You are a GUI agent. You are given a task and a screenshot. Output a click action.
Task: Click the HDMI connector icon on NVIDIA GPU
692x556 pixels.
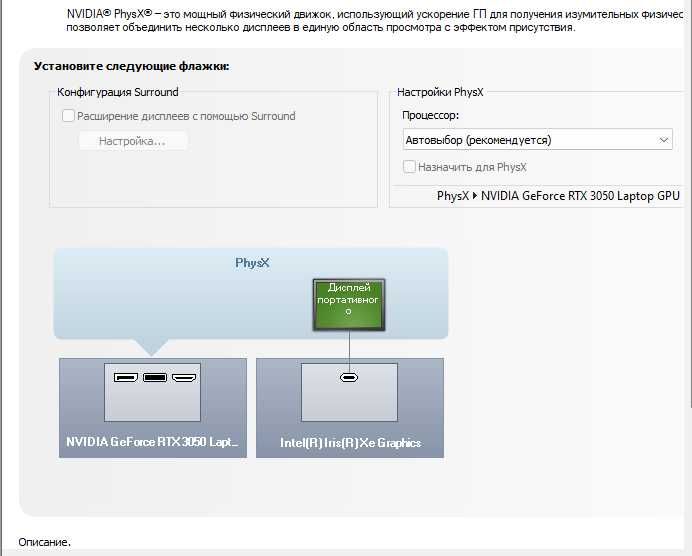click(x=184, y=378)
